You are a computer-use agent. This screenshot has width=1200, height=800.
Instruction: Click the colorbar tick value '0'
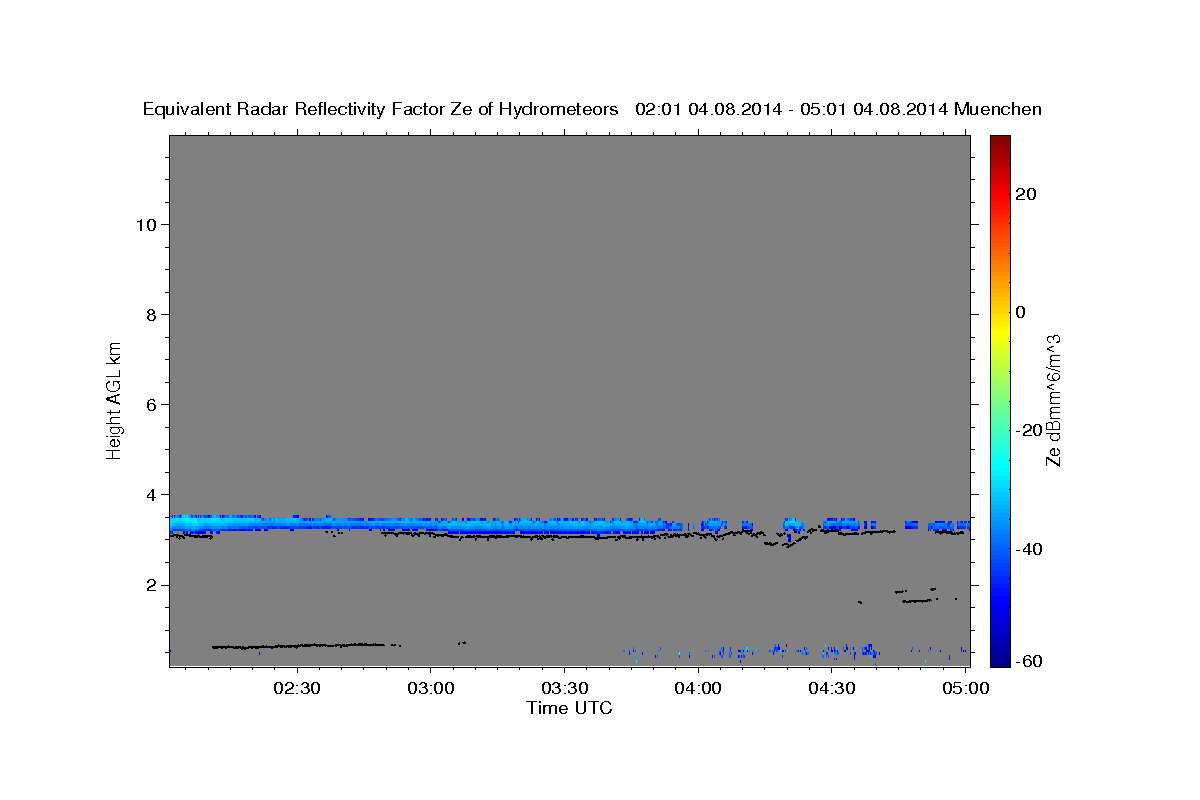[x=1020, y=312]
